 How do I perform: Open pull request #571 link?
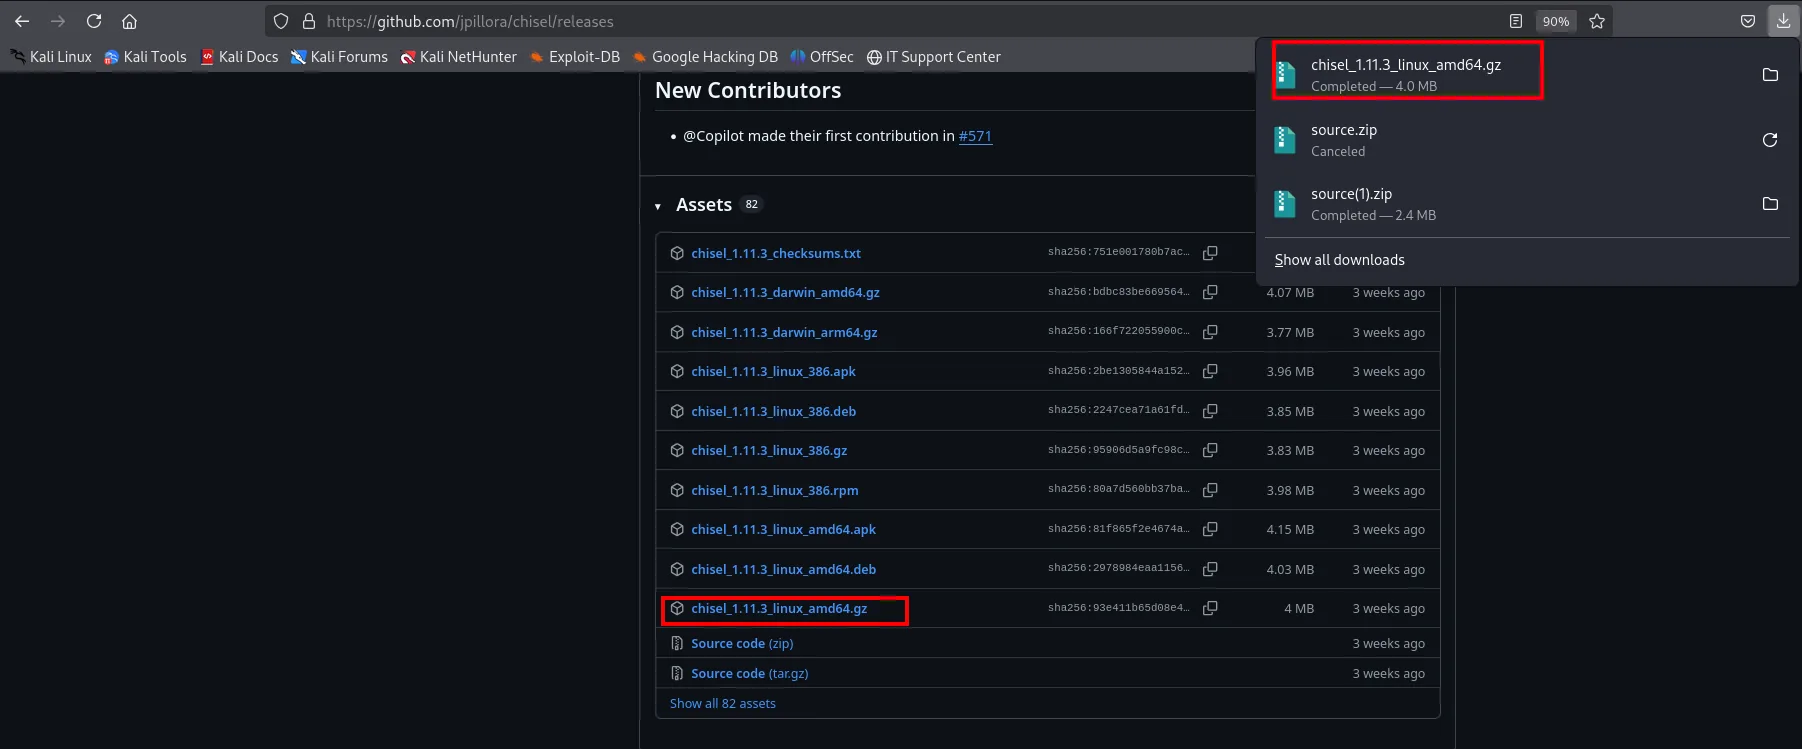(x=975, y=136)
